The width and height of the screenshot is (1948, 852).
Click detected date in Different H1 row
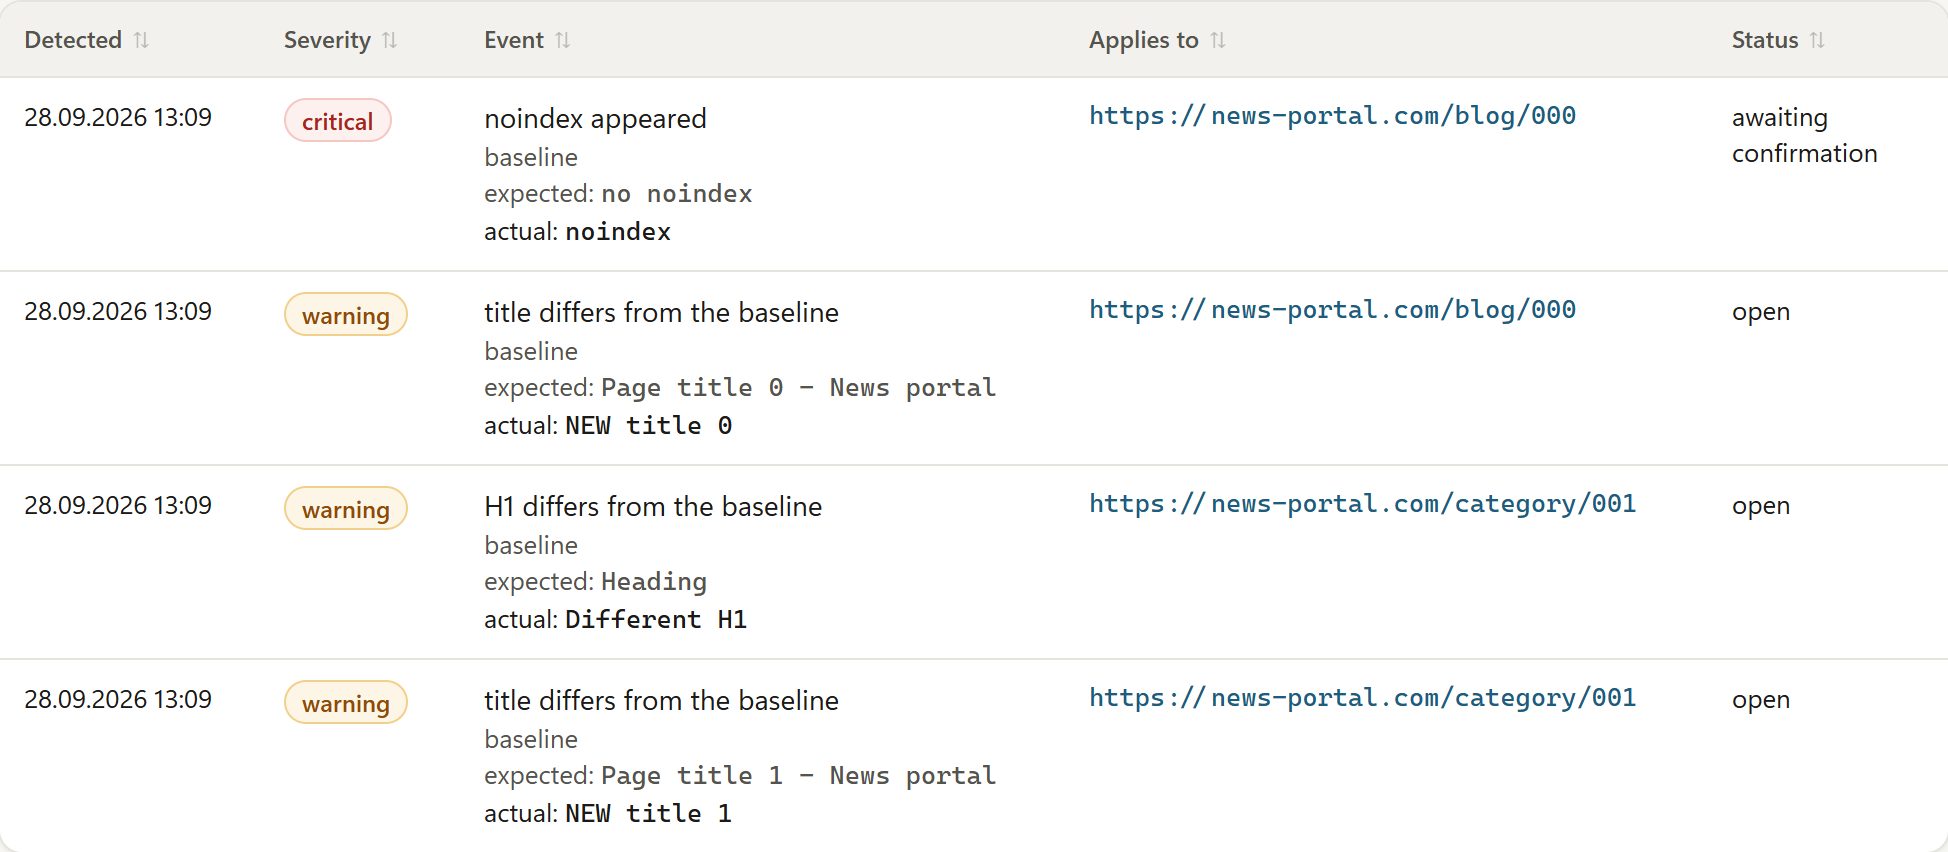(118, 506)
